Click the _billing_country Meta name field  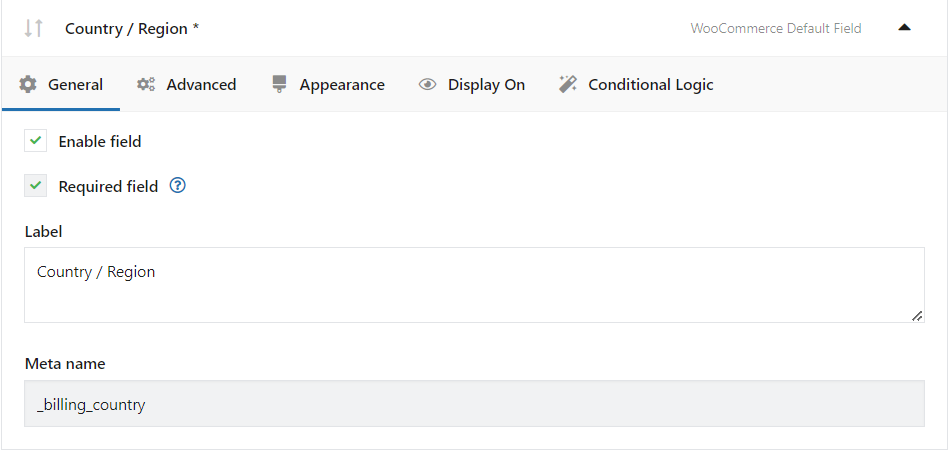click(x=474, y=404)
